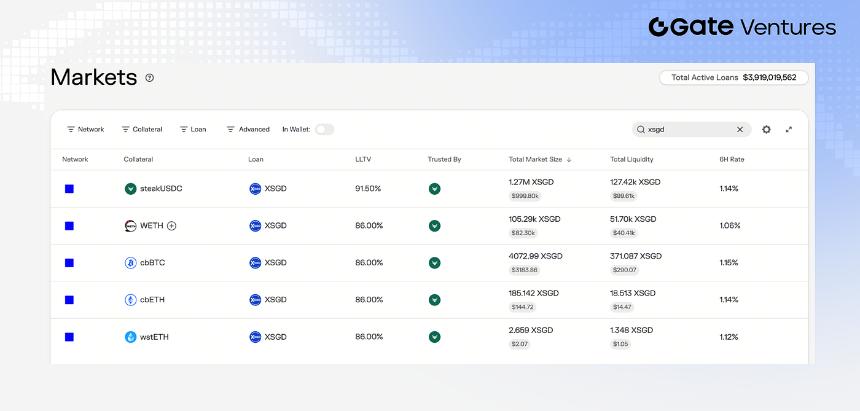Click the 6H Rate column header
Image resolution: width=860 pixels, height=411 pixels.
coord(732,160)
